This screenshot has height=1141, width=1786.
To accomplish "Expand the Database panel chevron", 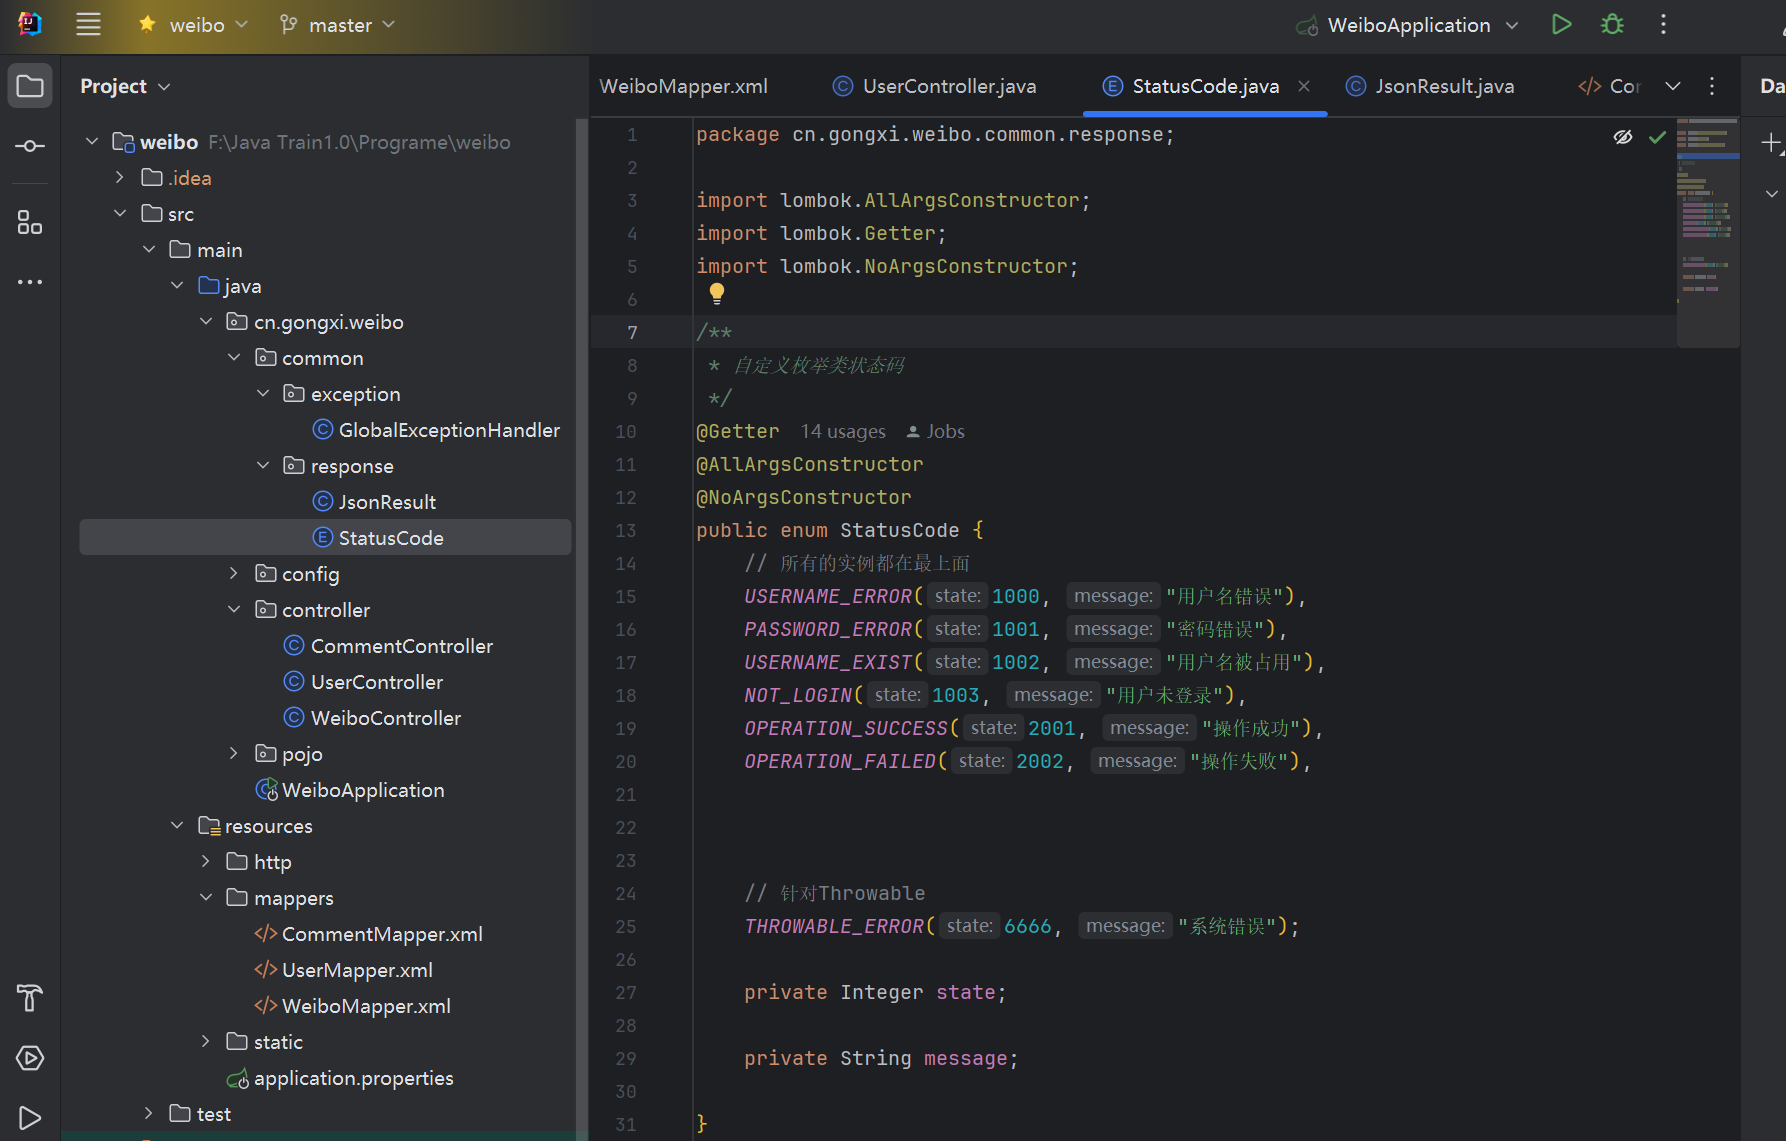I will coord(1771,193).
